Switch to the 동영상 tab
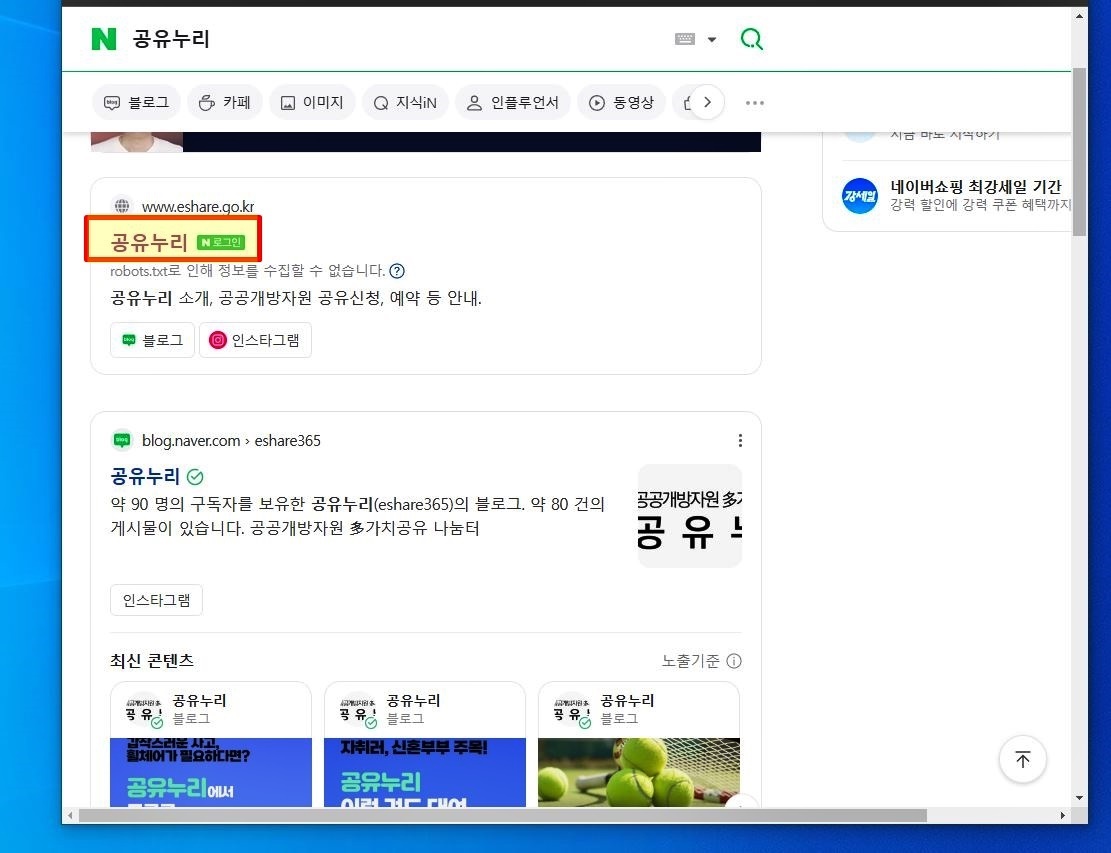The image size is (1111, 853). (x=621, y=103)
